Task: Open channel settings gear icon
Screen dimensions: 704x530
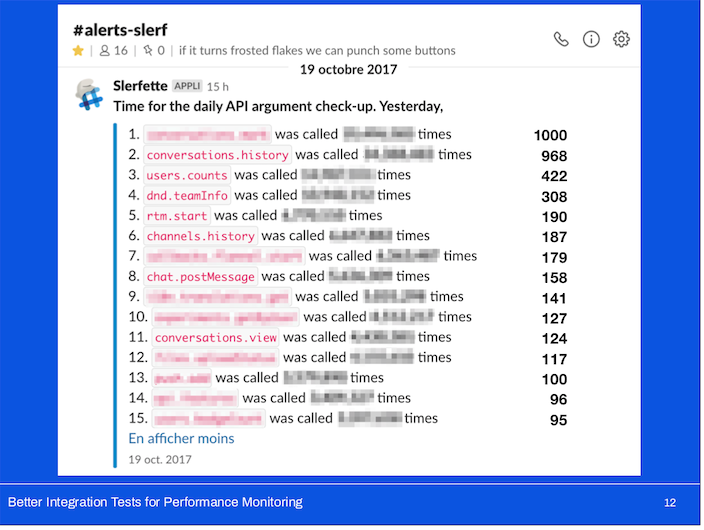Action: coord(621,40)
